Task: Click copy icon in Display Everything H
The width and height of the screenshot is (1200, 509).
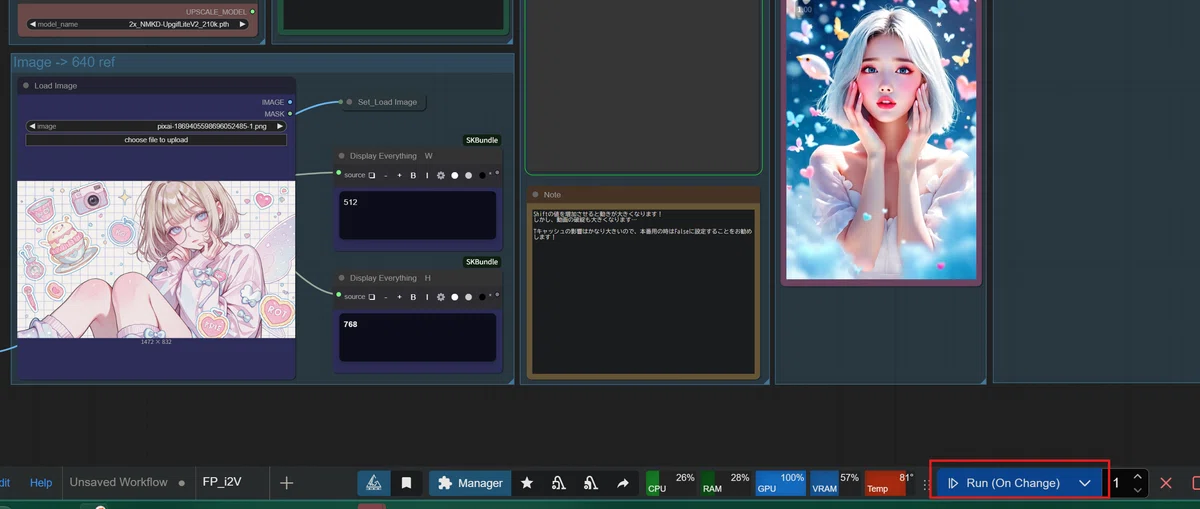Action: 372,297
